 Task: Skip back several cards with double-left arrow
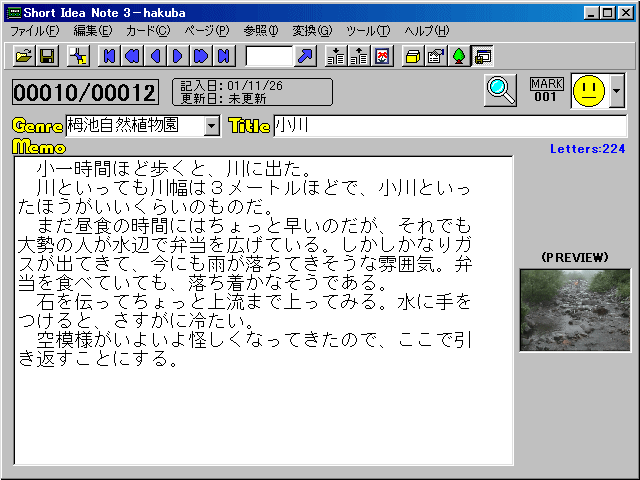tap(132, 56)
